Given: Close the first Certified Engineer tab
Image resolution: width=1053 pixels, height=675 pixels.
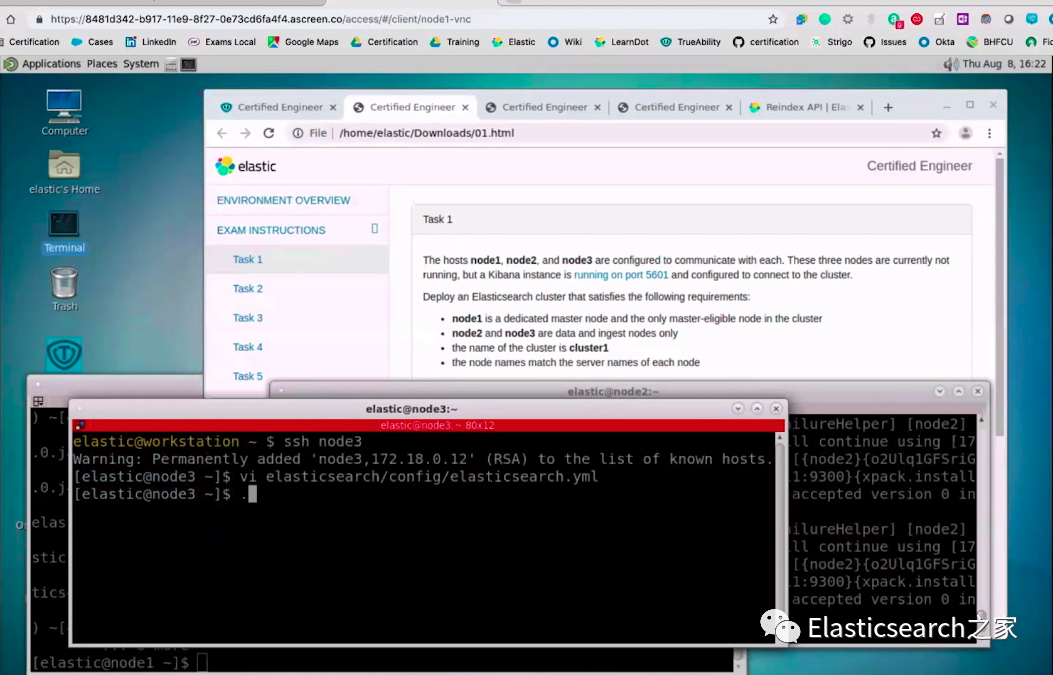Looking at the screenshot, I should pos(332,107).
